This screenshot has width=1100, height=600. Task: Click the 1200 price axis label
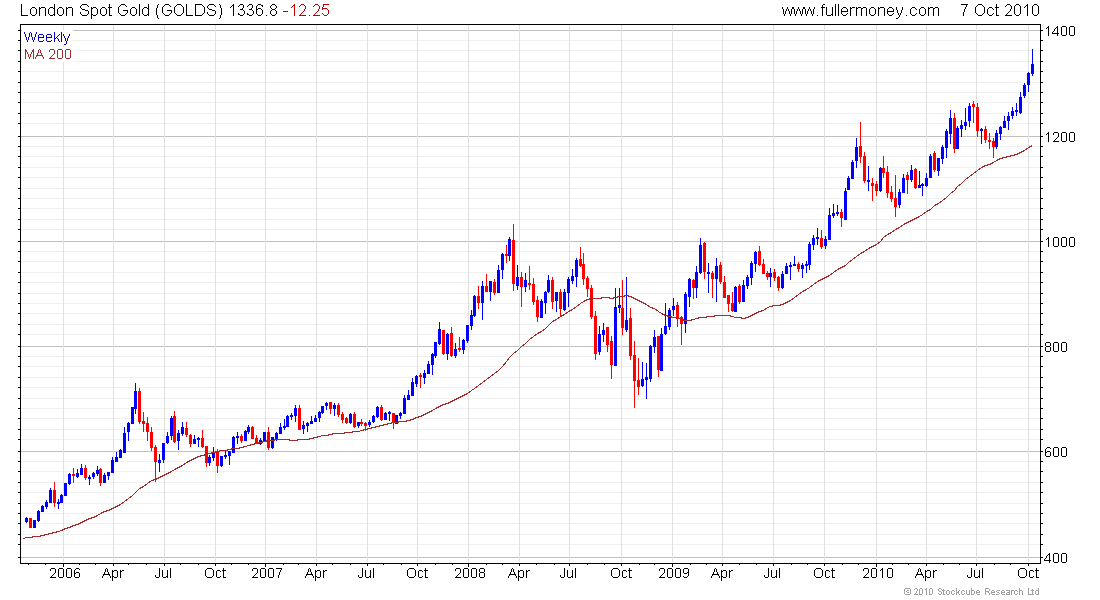click(x=1059, y=137)
